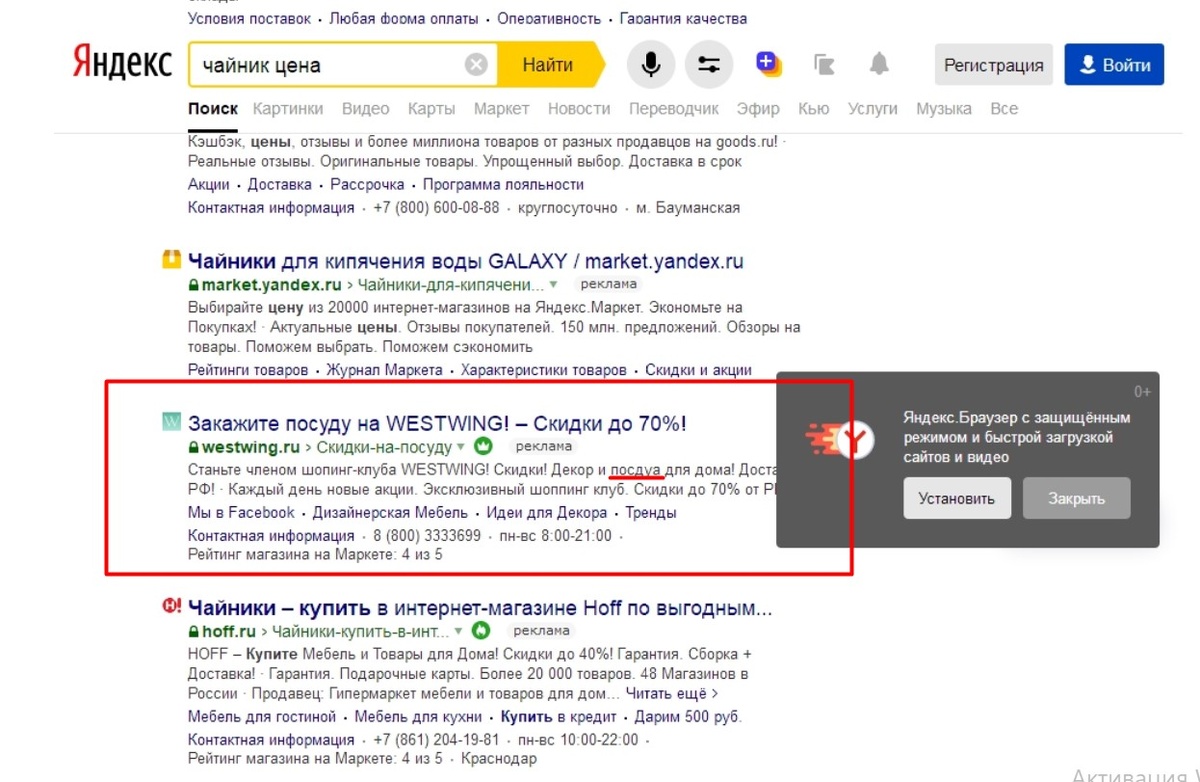Click green badge icon next to hoff.ru
Viewport: 1200px width, 782px height.
[x=482, y=631]
